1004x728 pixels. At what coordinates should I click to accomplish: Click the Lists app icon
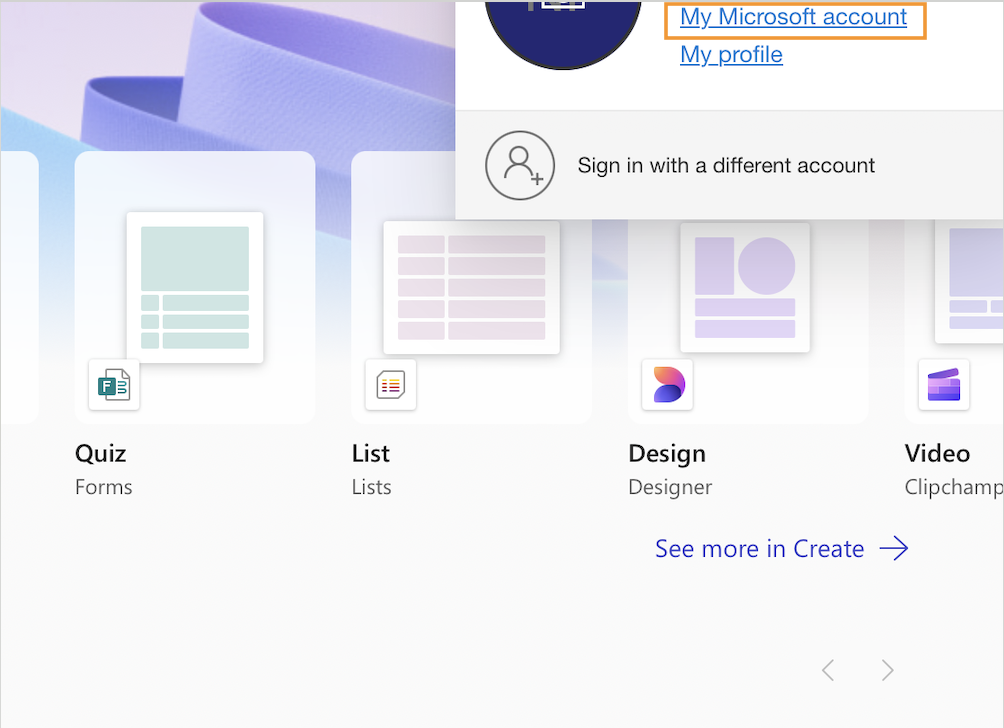click(x=391, y=385)
